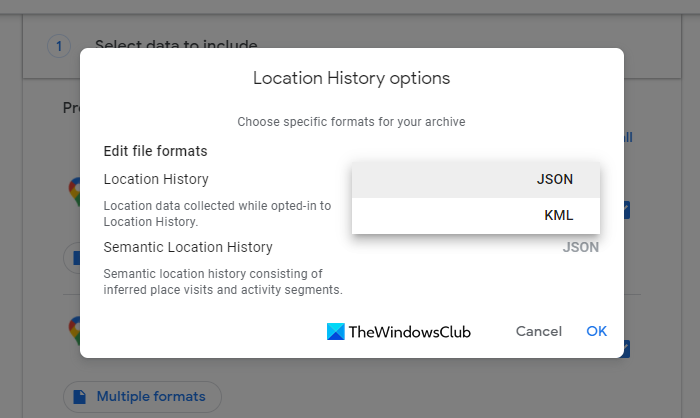
Task: Cancel the Location History options dialog
Action: point(539,331)
